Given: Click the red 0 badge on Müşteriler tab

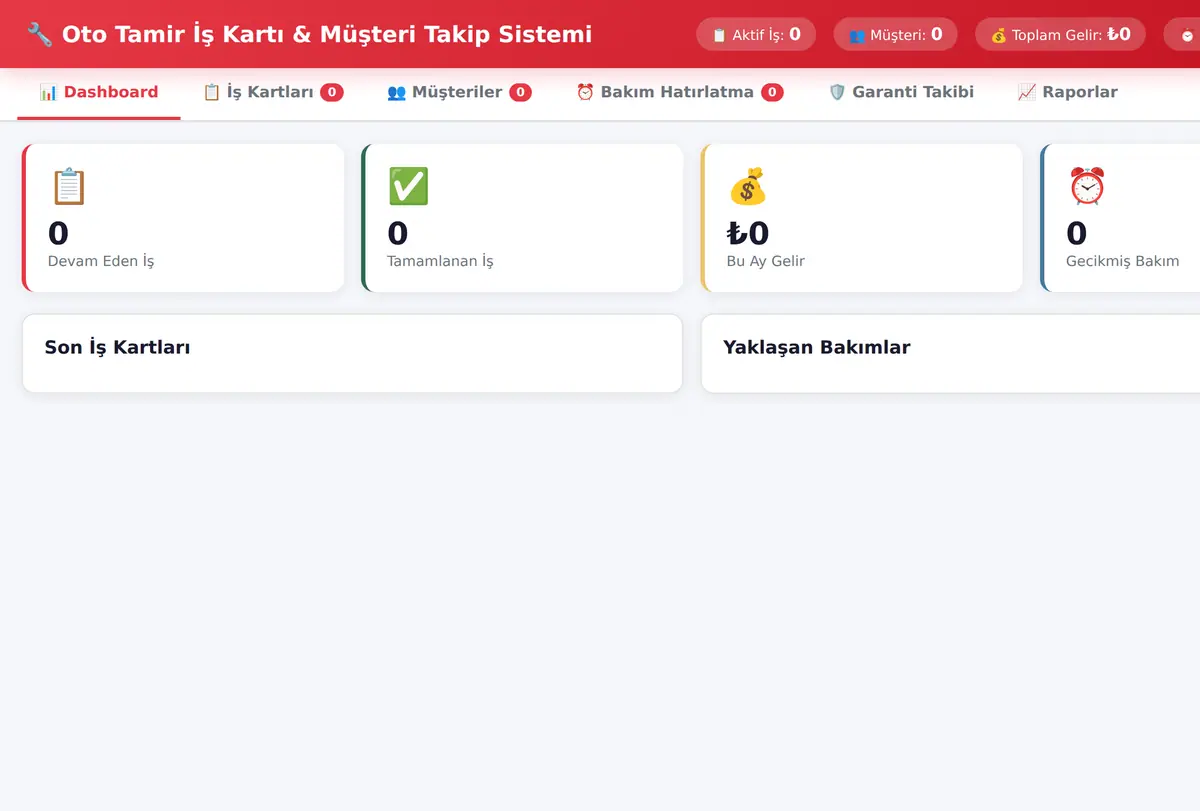Looking at the screenshot, I should pos(520,92).
